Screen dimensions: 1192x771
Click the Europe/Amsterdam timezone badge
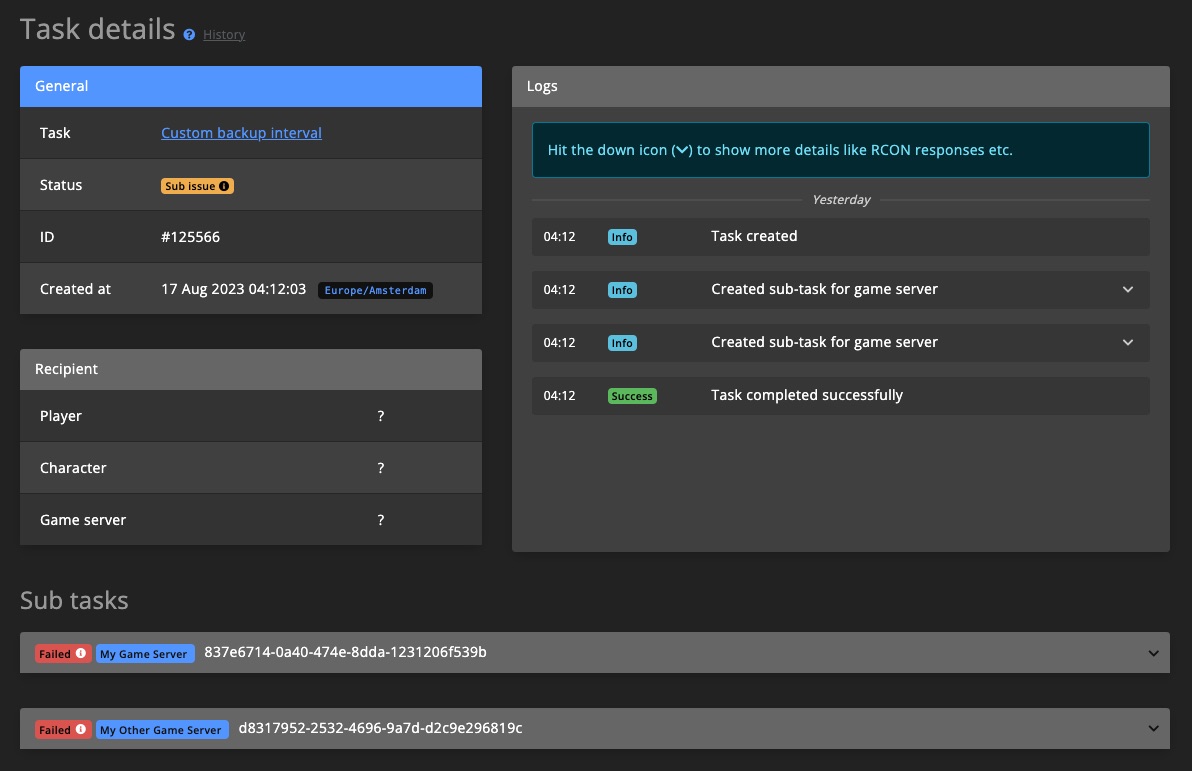(x=375, y=290)
